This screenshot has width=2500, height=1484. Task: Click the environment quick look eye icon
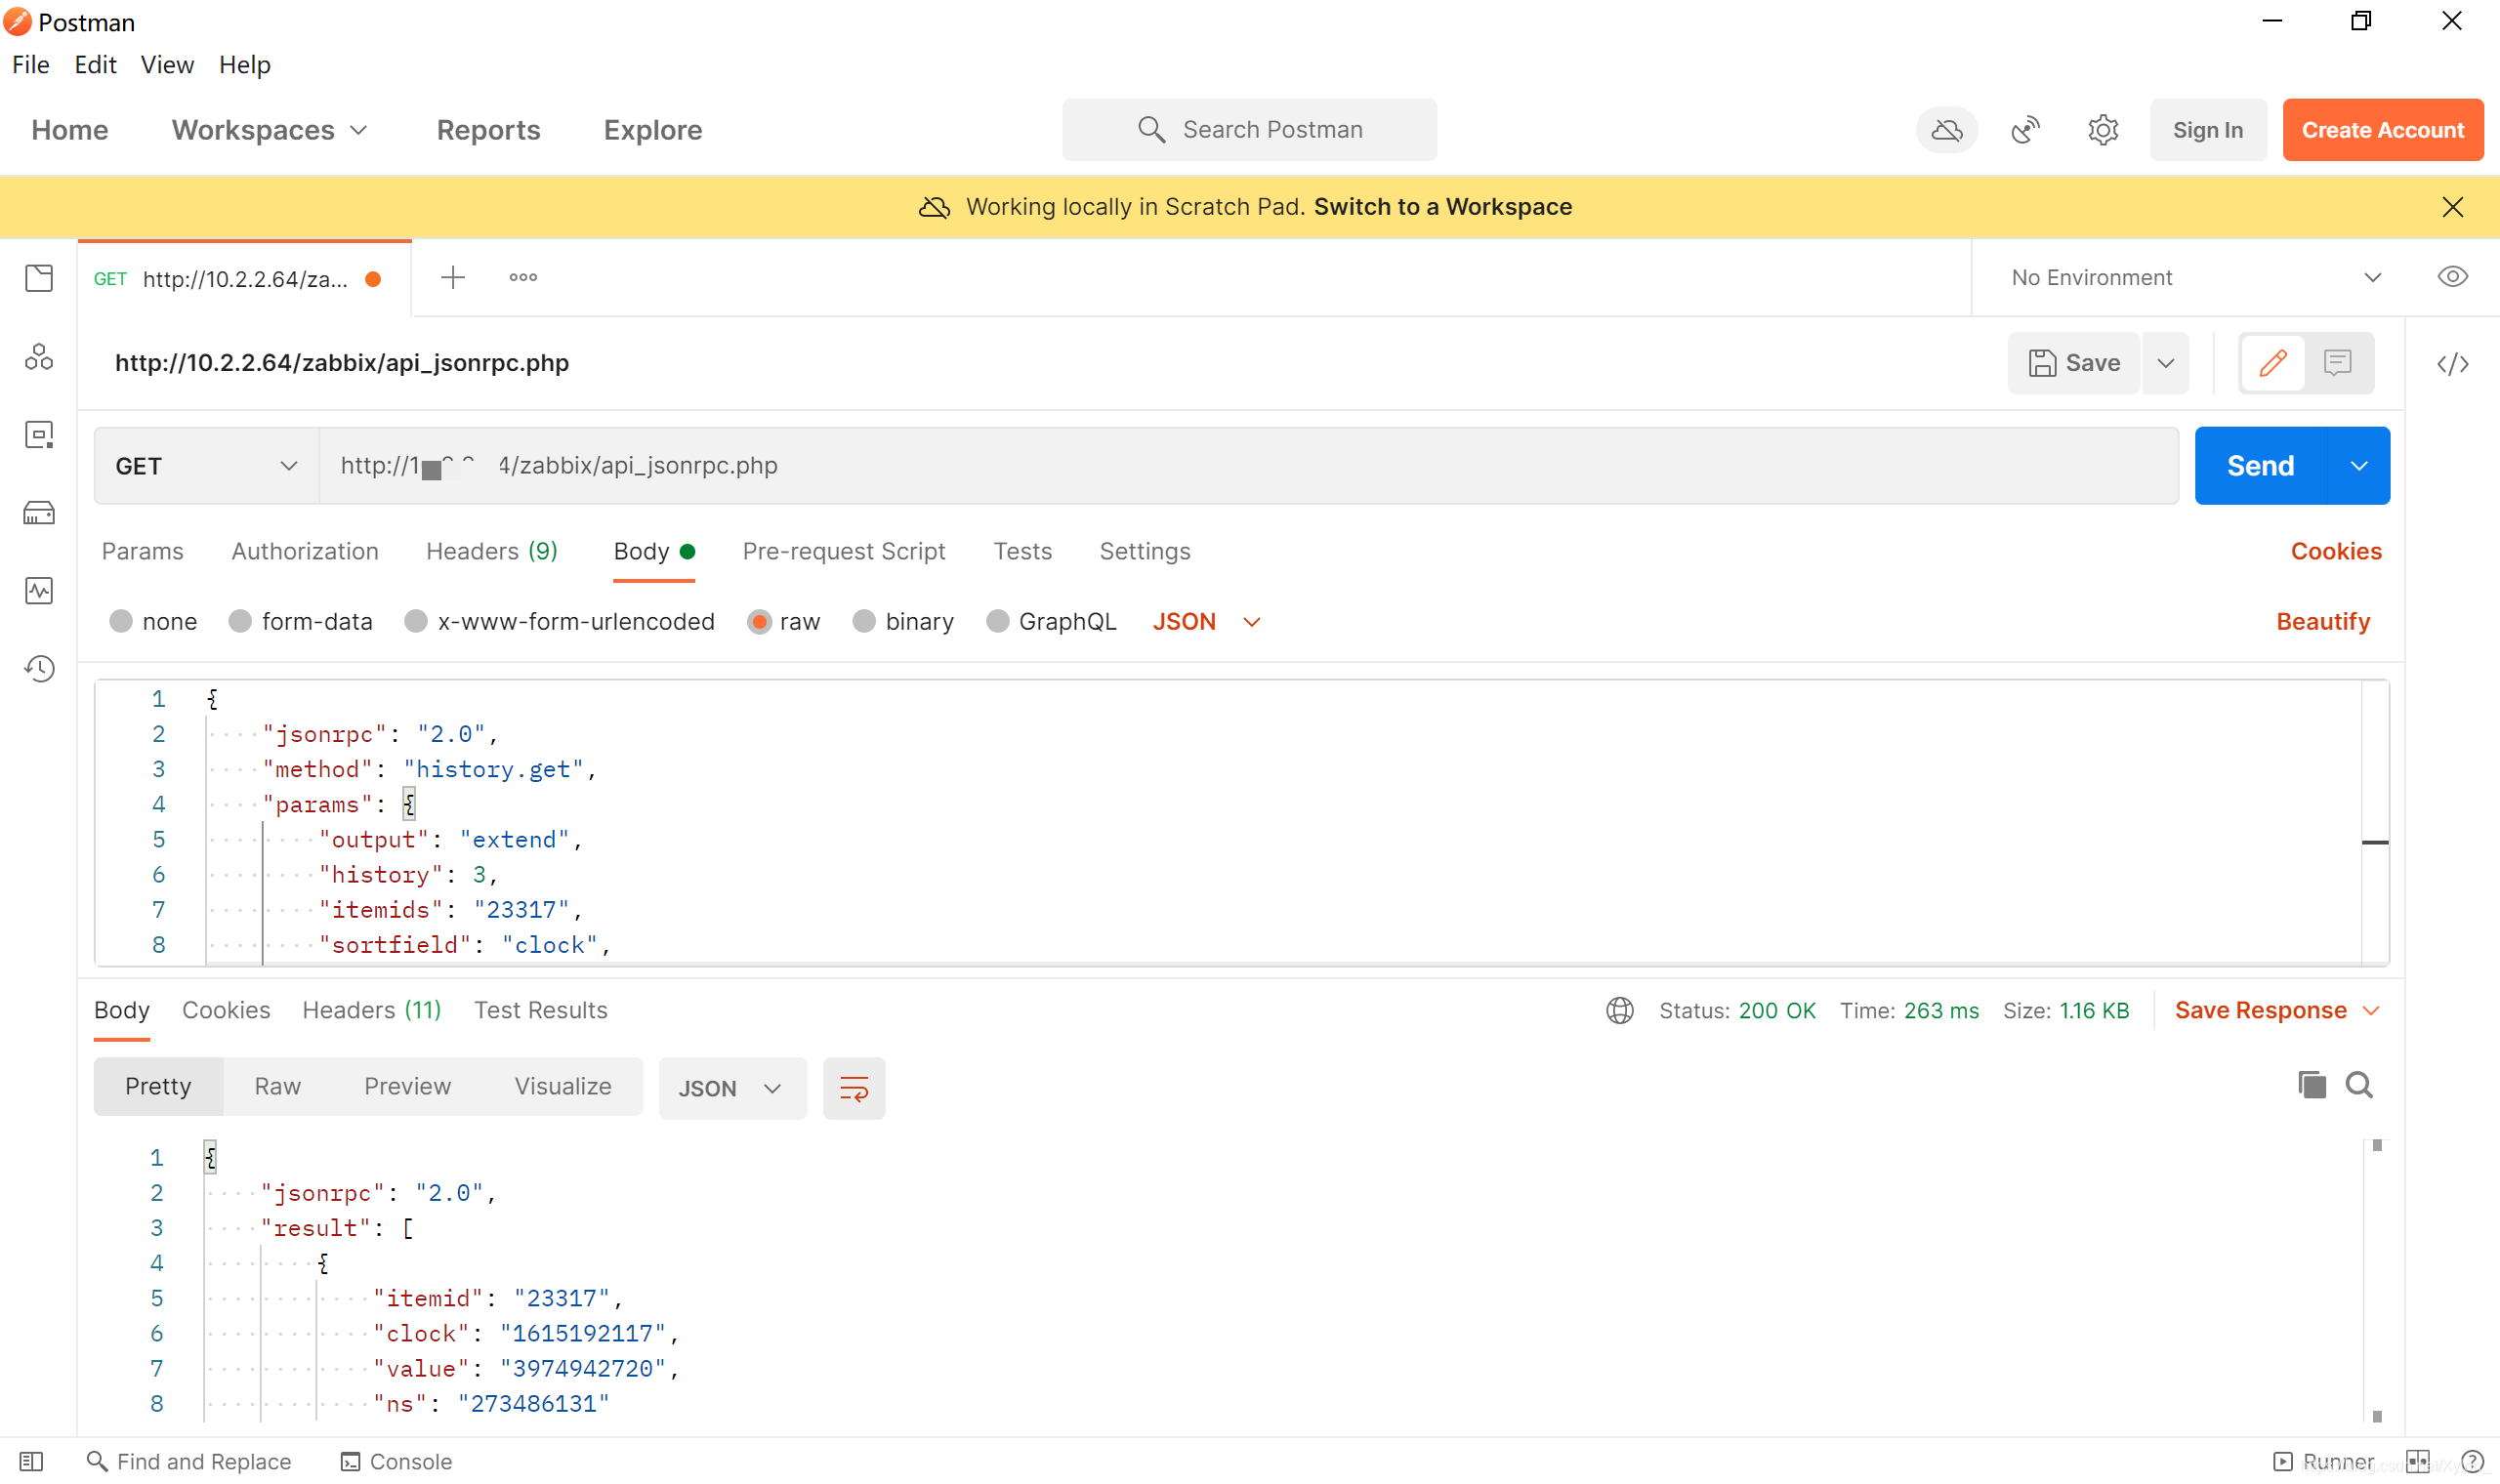[2452, 277]
